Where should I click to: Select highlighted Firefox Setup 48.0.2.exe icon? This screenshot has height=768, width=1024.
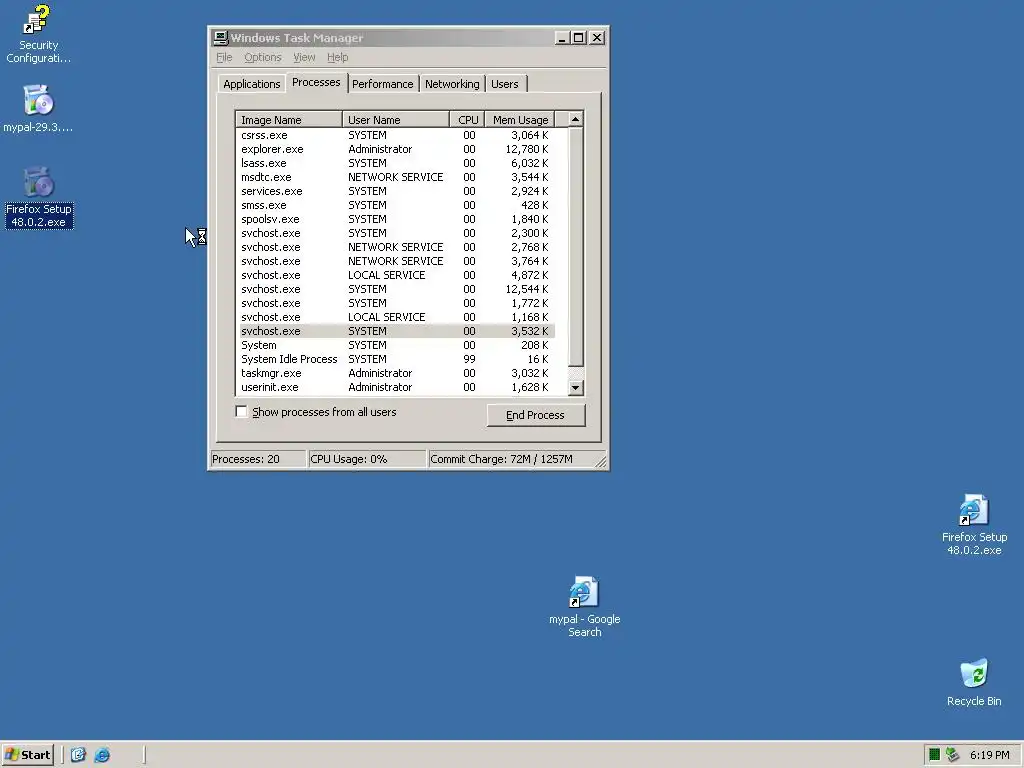point(39,198)
